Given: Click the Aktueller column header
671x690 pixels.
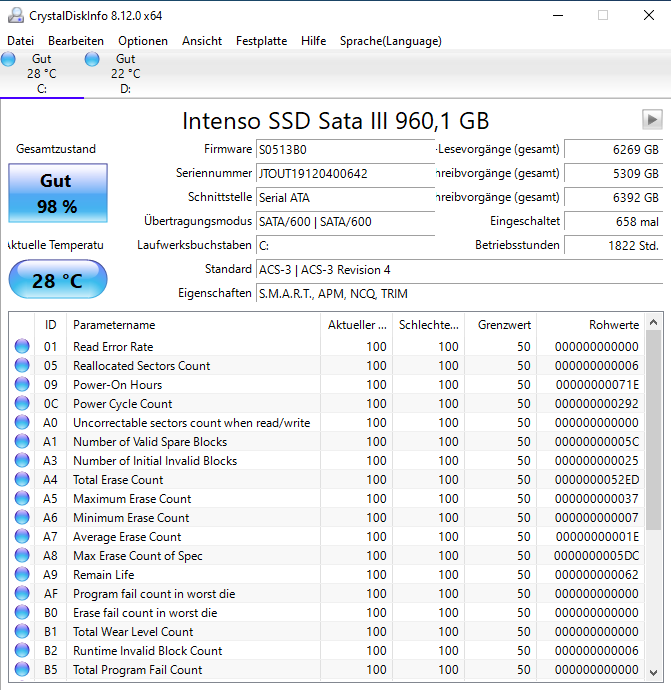Looking at the screenshot, I should pyautogui.click(x=357, y=325).
